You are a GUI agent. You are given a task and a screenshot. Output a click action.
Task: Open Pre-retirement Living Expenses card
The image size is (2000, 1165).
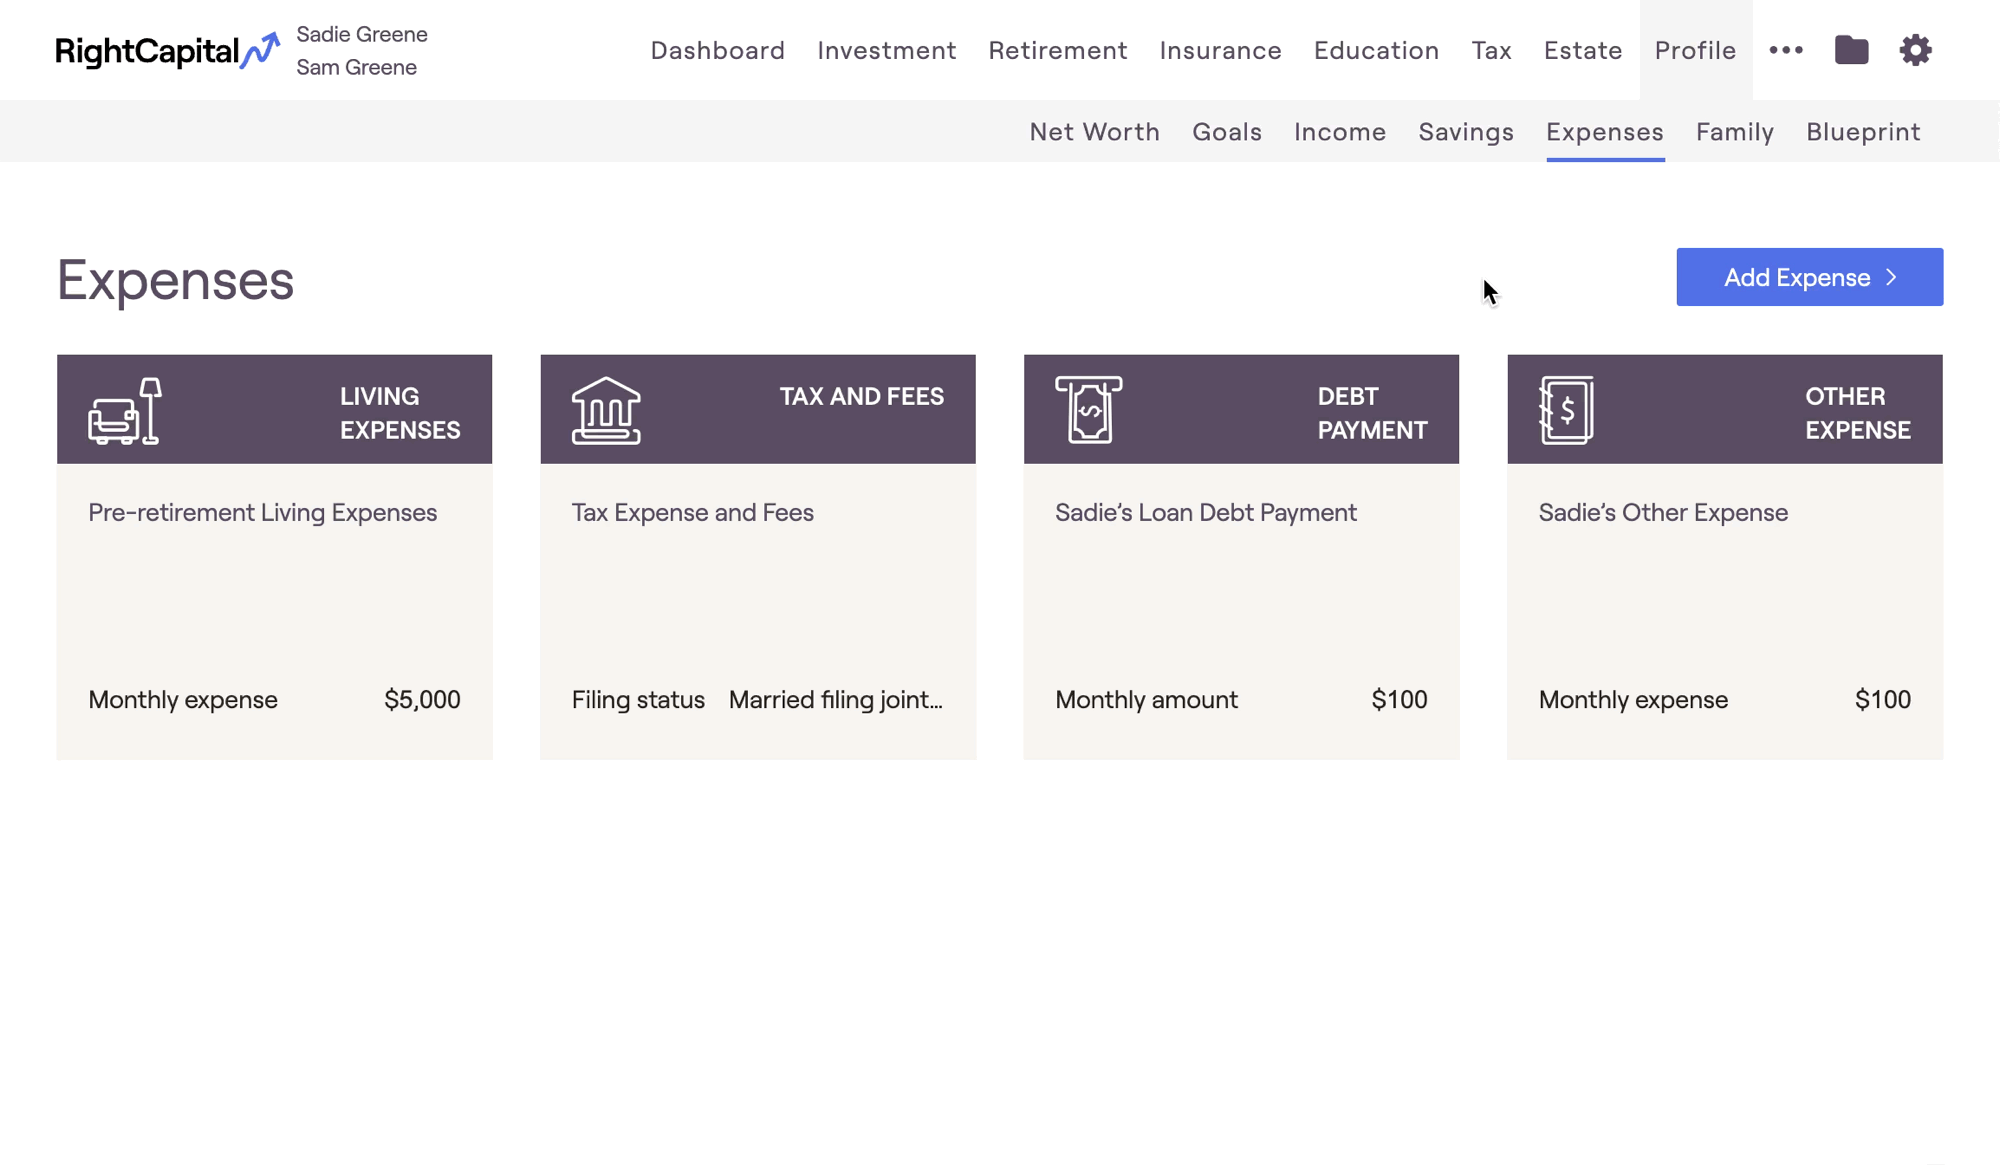[x=275, y=557]
